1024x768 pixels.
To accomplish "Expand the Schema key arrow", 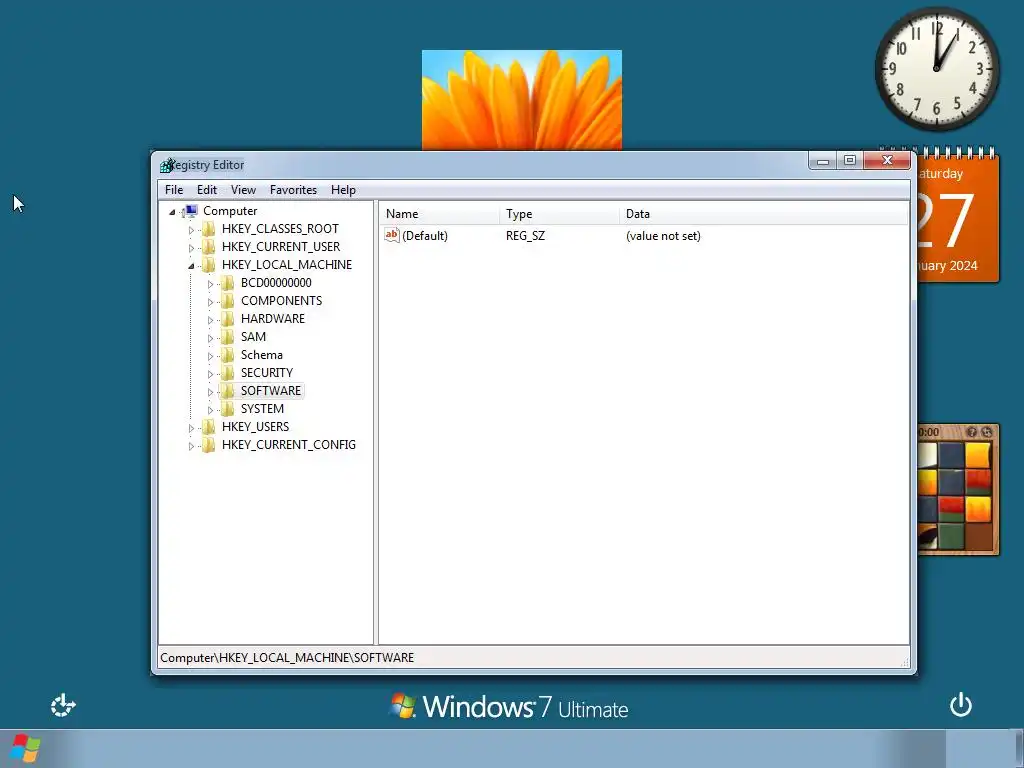I will pos(210,356).
